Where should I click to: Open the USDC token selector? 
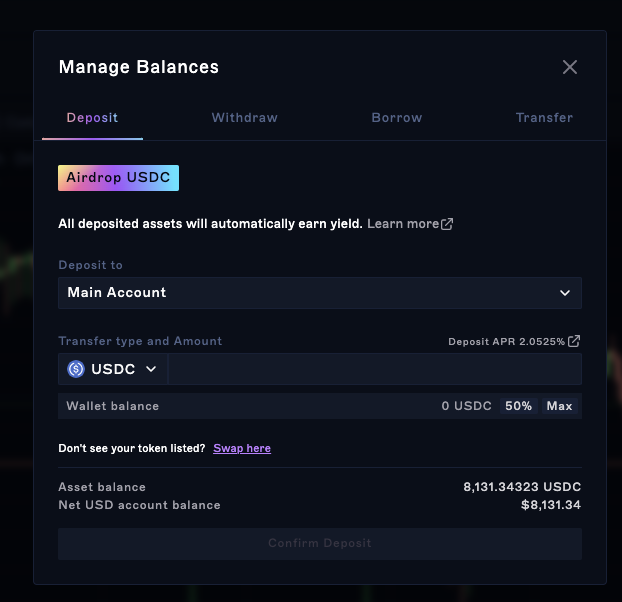click(x=113, y=369)
